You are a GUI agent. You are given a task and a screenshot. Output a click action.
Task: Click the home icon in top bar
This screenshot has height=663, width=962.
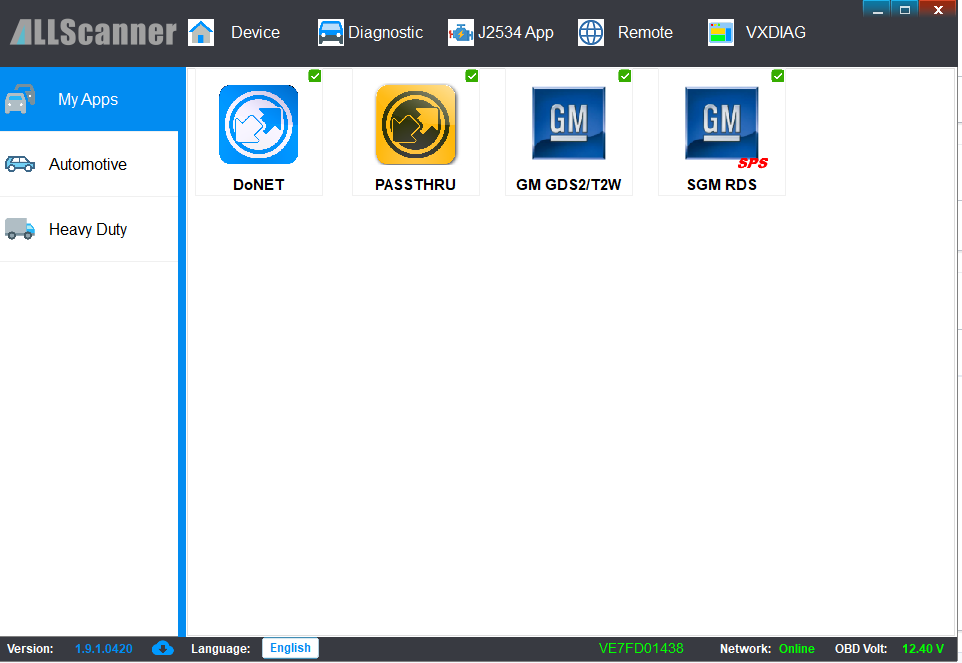tap(201, 33)
